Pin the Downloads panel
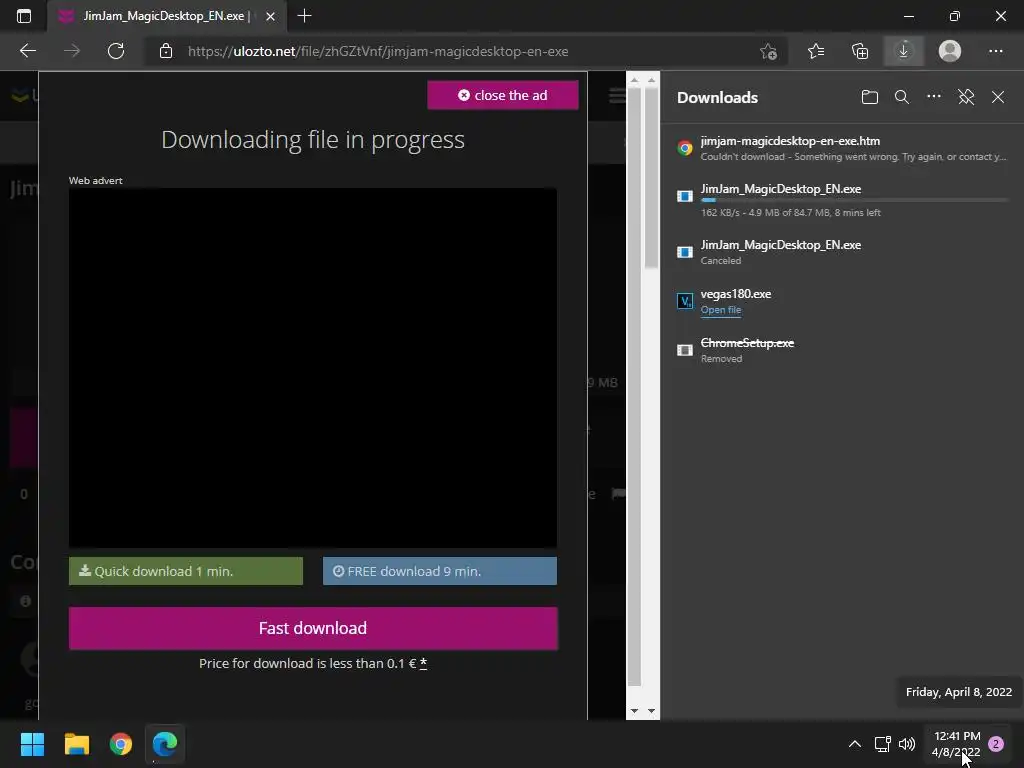Screen dimensions: 1024x768 click(x=966, y=97)
